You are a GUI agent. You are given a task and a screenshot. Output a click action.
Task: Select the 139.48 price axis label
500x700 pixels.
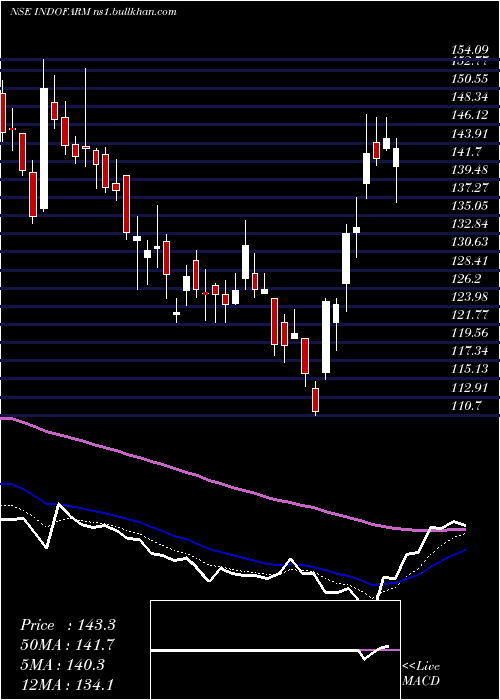tap(470, 170)
